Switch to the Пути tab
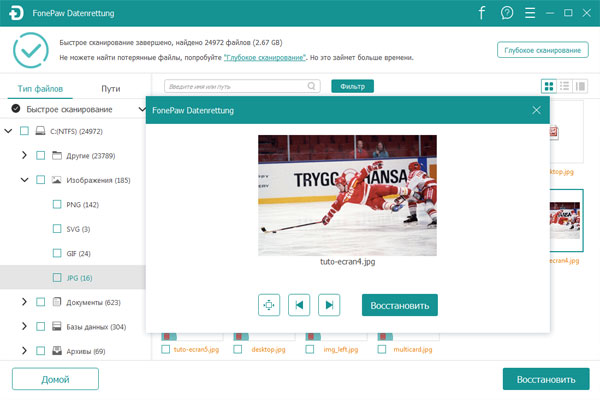Image resolution: width=600 pixels, height=400 pixels. (110, 87)
